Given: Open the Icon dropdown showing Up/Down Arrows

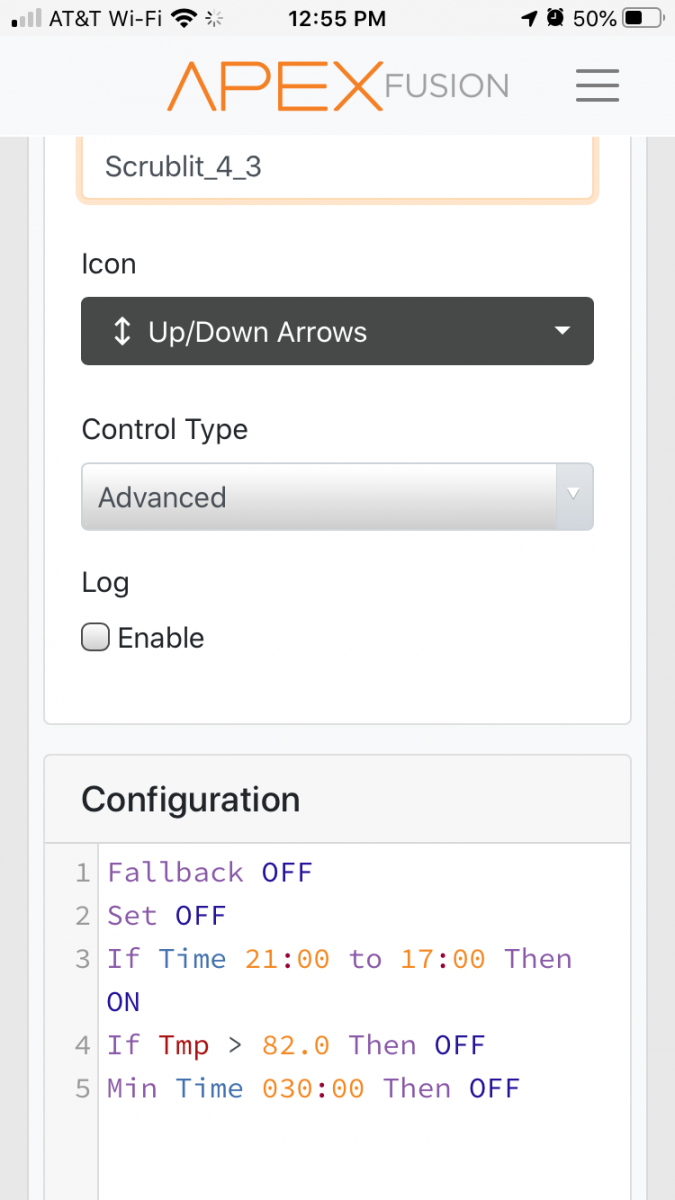Looking at the screenshot, I should 337,331.
